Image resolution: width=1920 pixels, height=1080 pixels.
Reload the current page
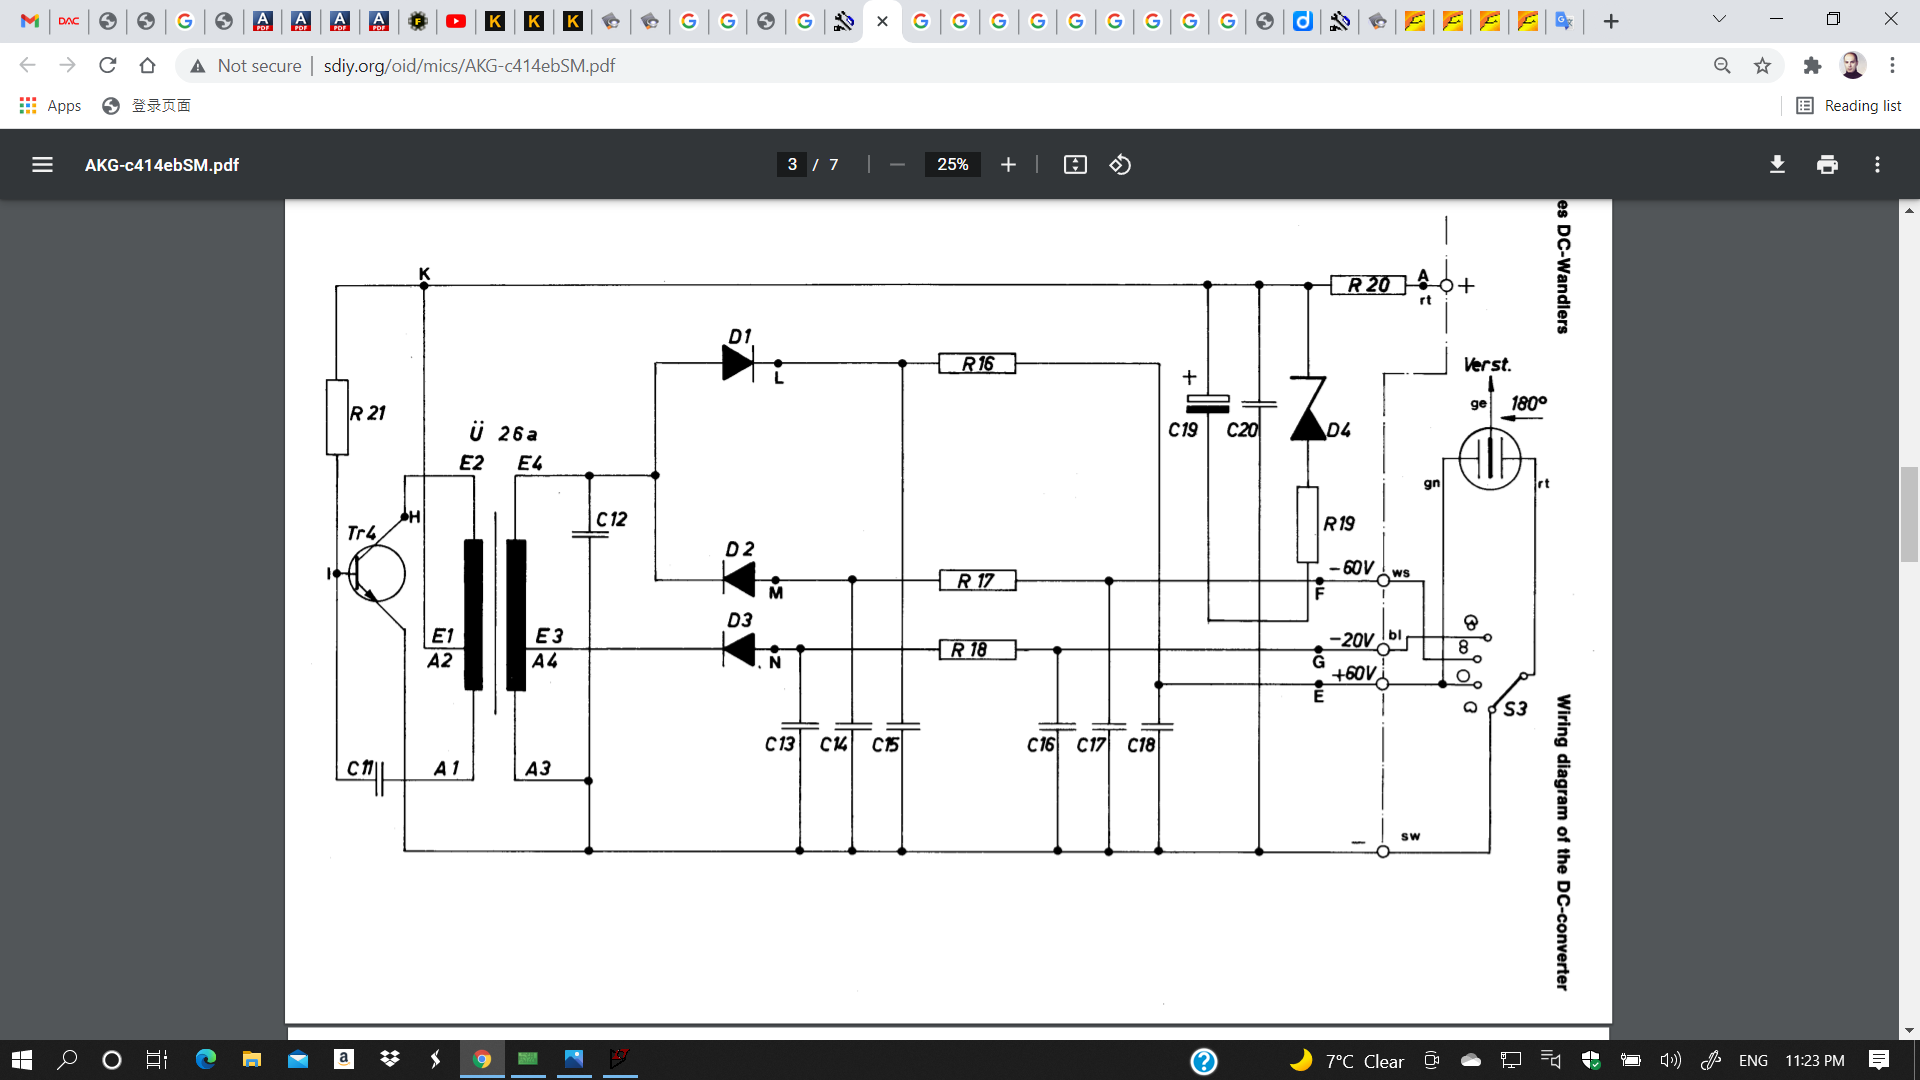click(x=107, y=65)
